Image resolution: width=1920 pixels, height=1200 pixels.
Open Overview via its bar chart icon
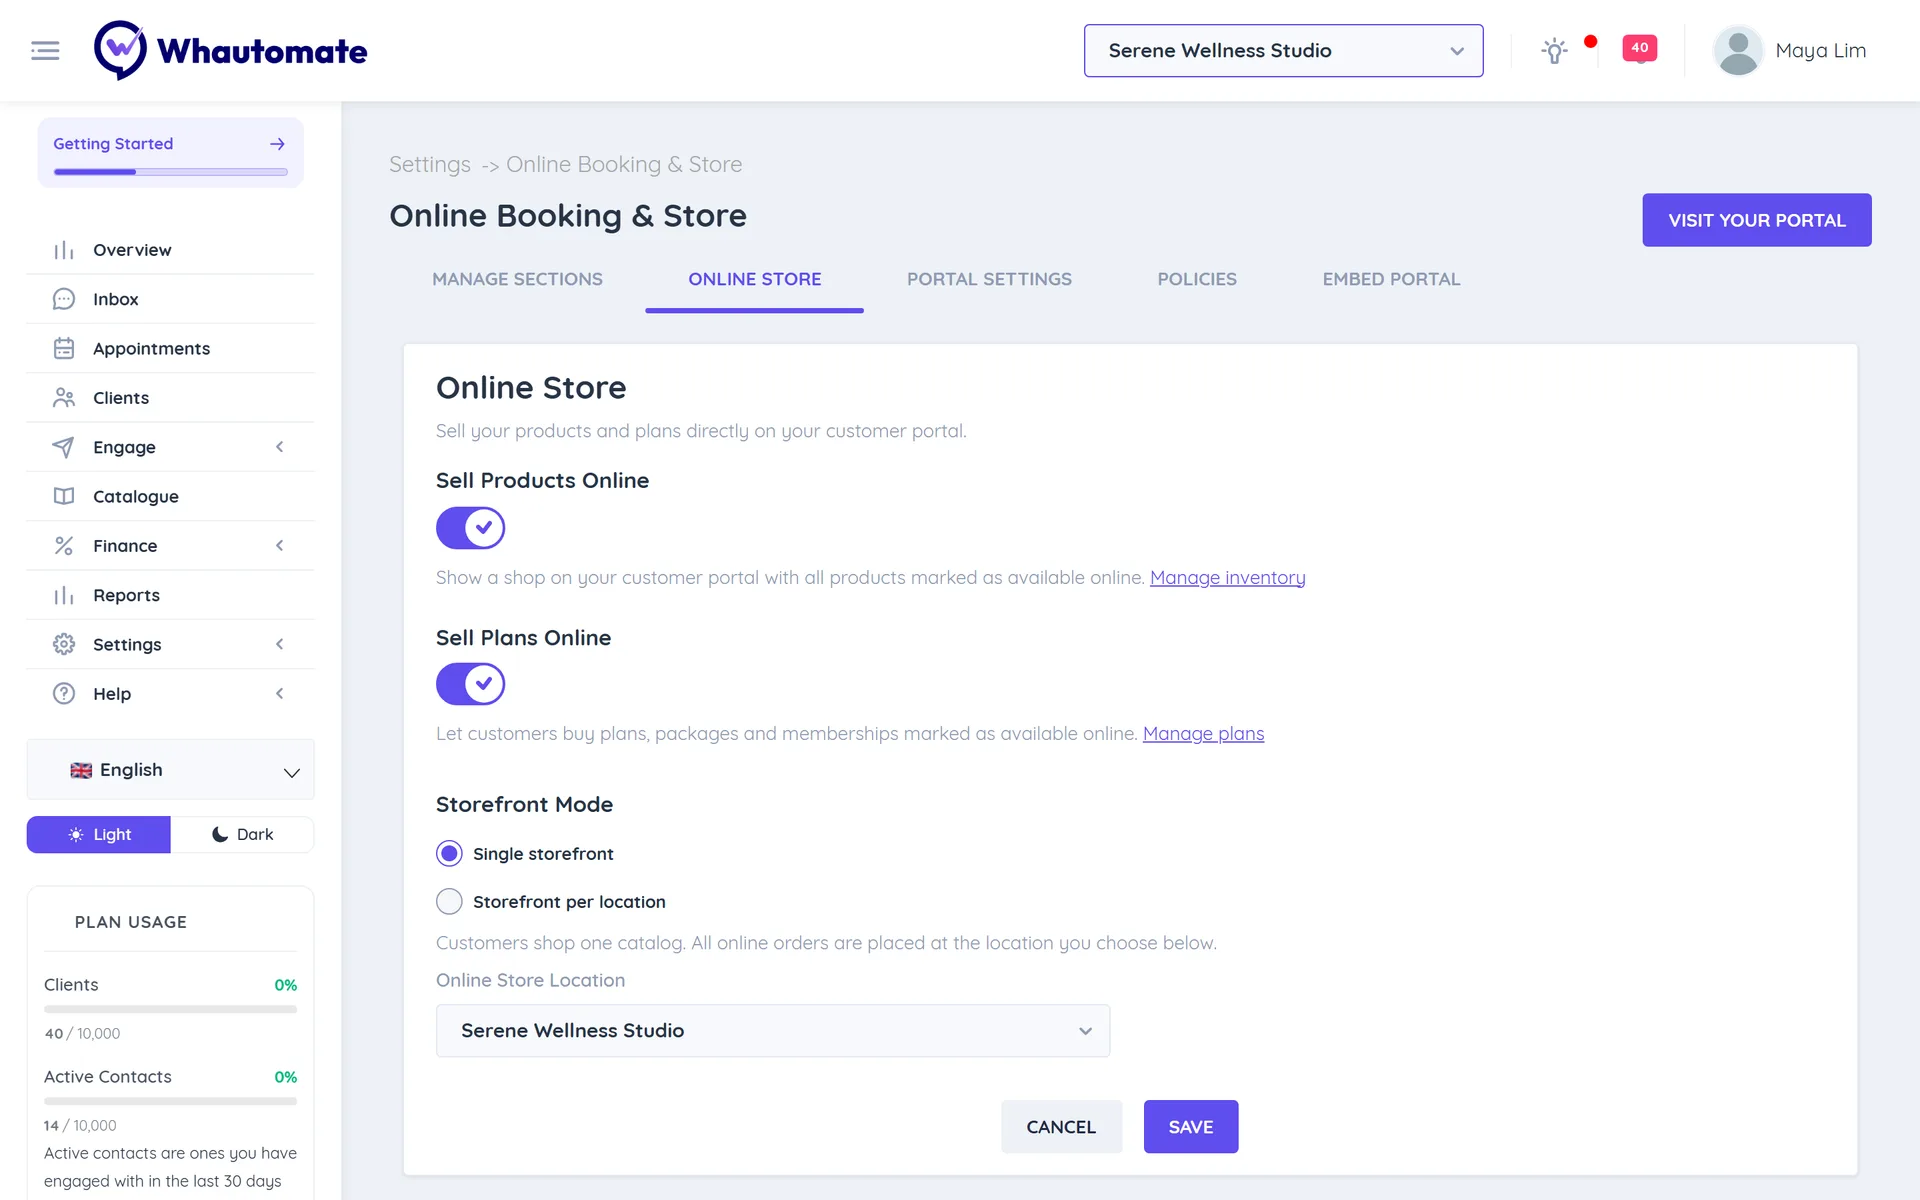tap(64, 250)
